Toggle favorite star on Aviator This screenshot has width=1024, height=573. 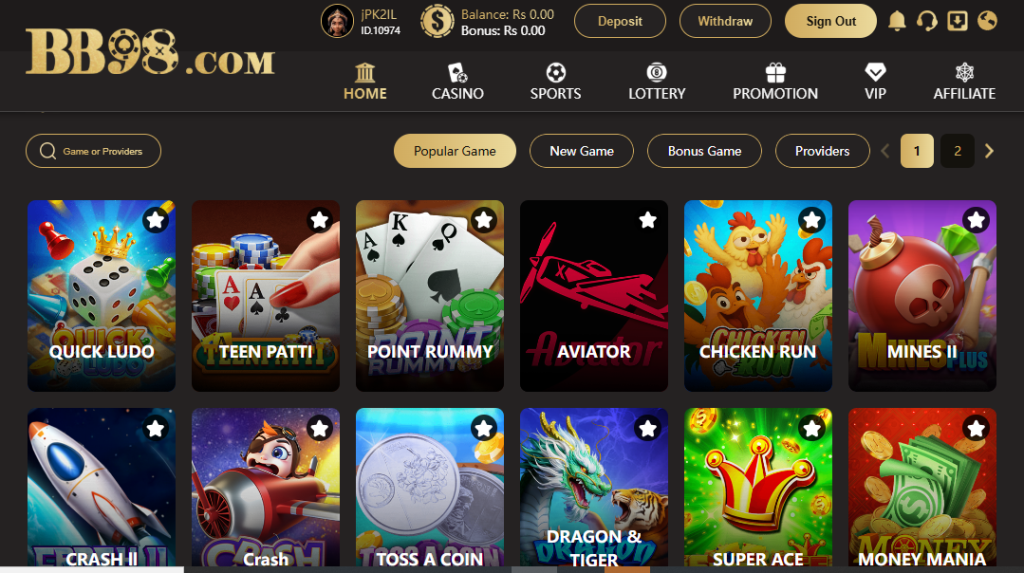point(648,220)
